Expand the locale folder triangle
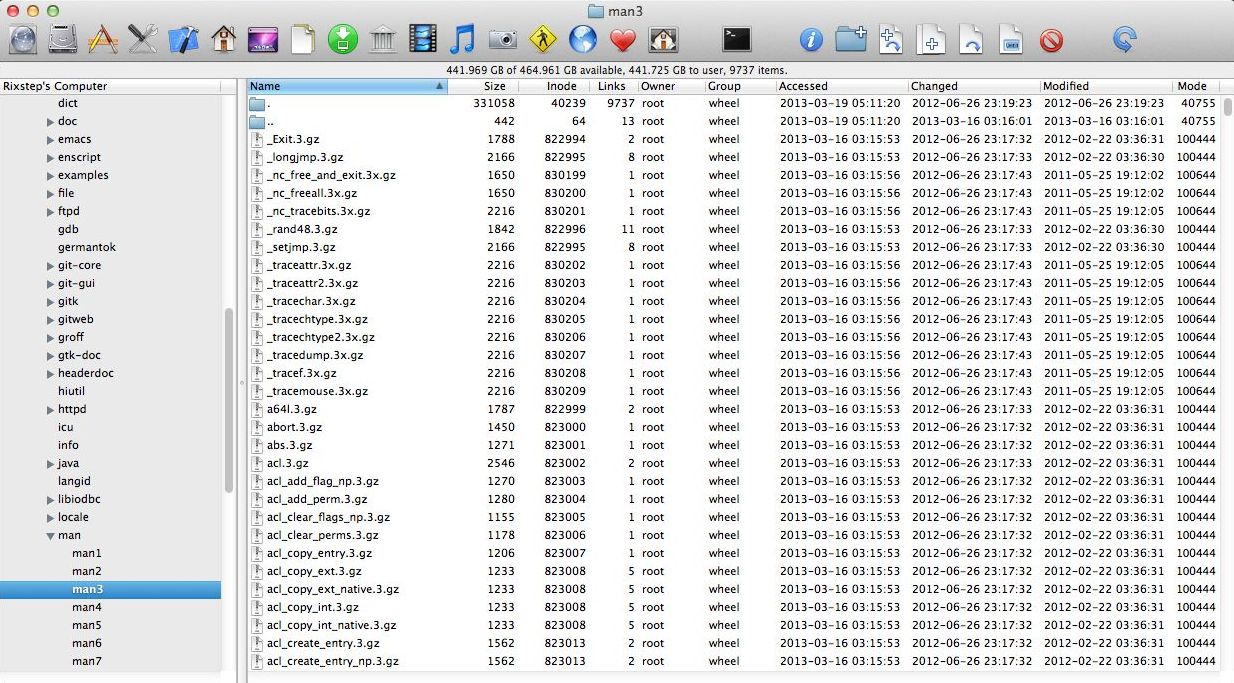 click(x=50, y=518)
